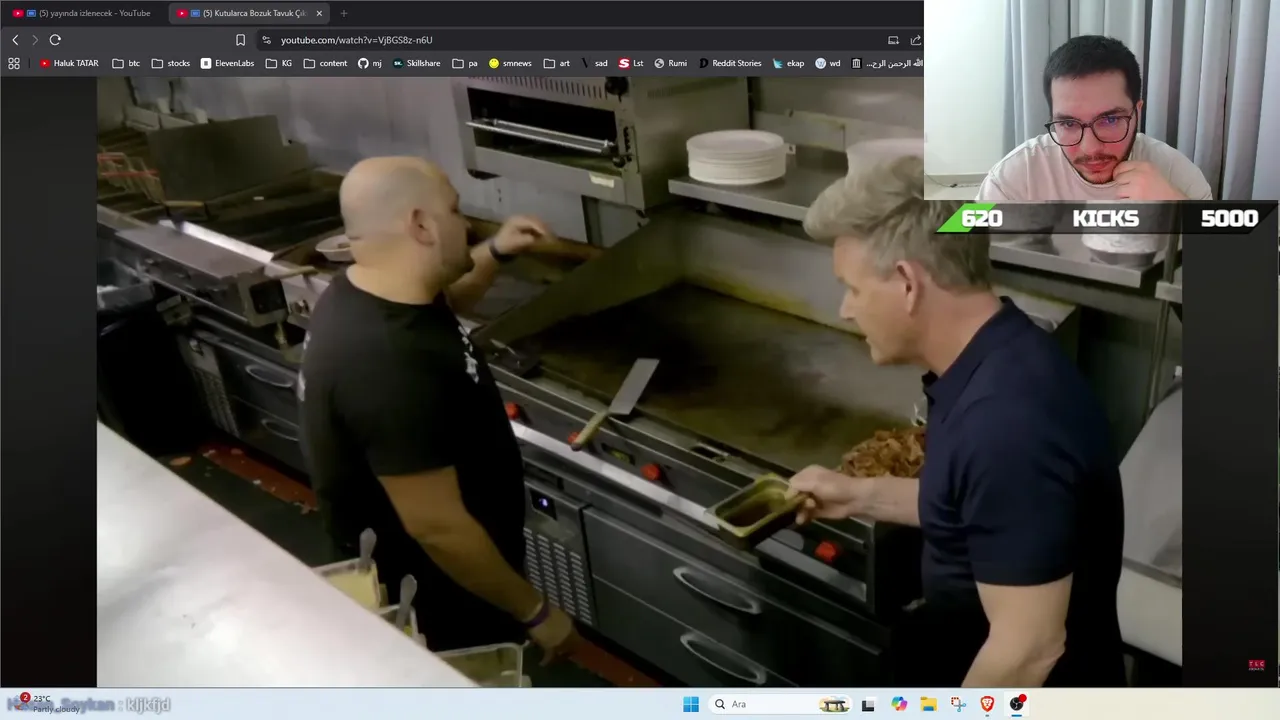
Task: Open Snipping Tool from the taskbar
Action: [x=958, y=704]
